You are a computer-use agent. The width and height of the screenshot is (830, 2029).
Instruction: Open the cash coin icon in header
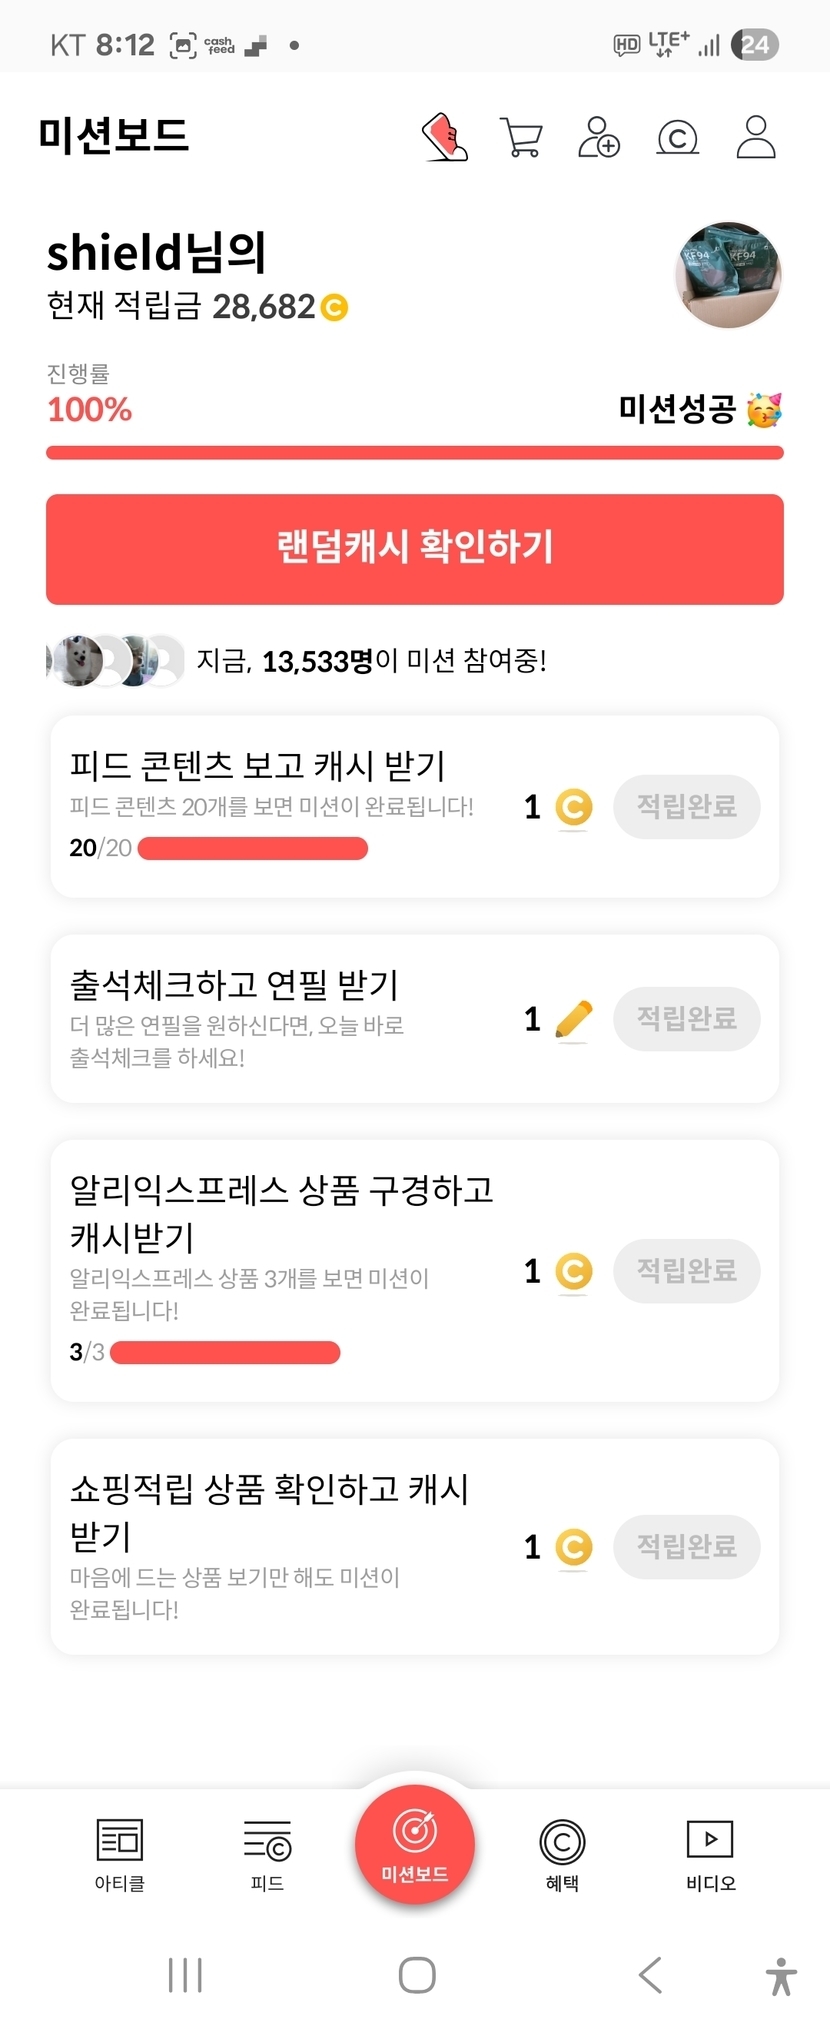pyautogui.click(x=677, y=138)
